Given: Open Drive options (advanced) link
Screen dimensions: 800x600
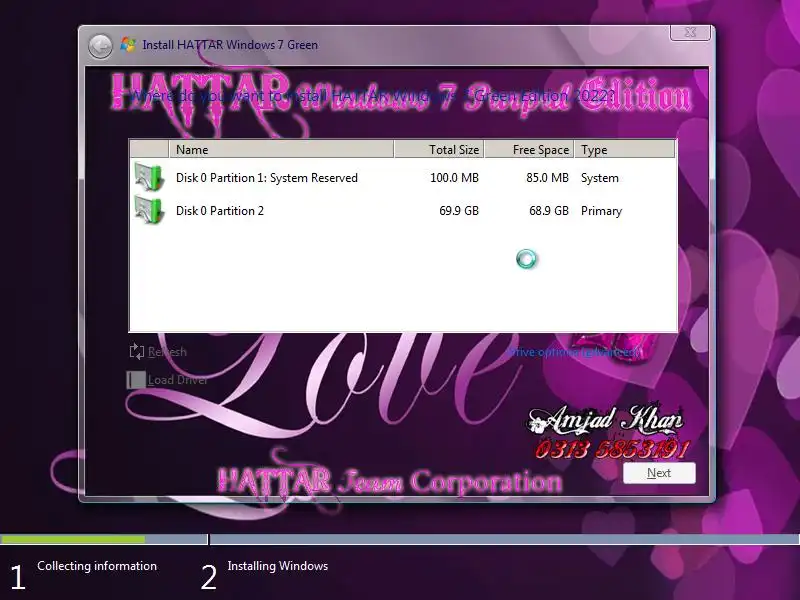Looking at the screenshot, I should [x=573, y=352].
